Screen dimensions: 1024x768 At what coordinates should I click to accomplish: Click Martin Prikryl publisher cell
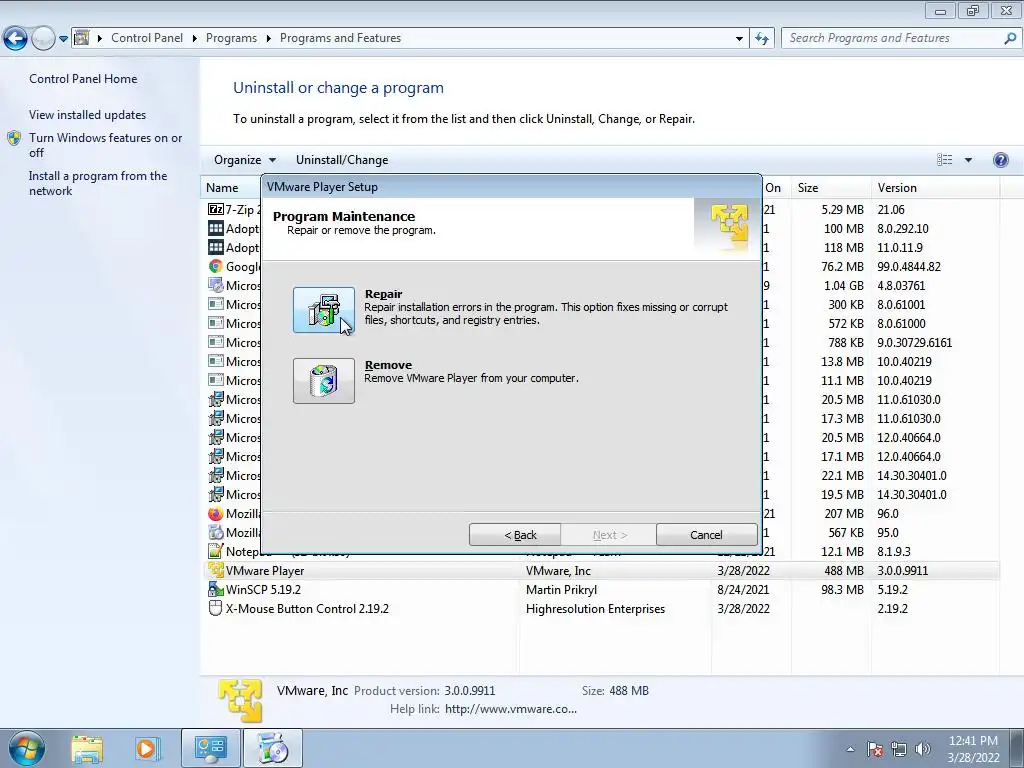(561, 590)
